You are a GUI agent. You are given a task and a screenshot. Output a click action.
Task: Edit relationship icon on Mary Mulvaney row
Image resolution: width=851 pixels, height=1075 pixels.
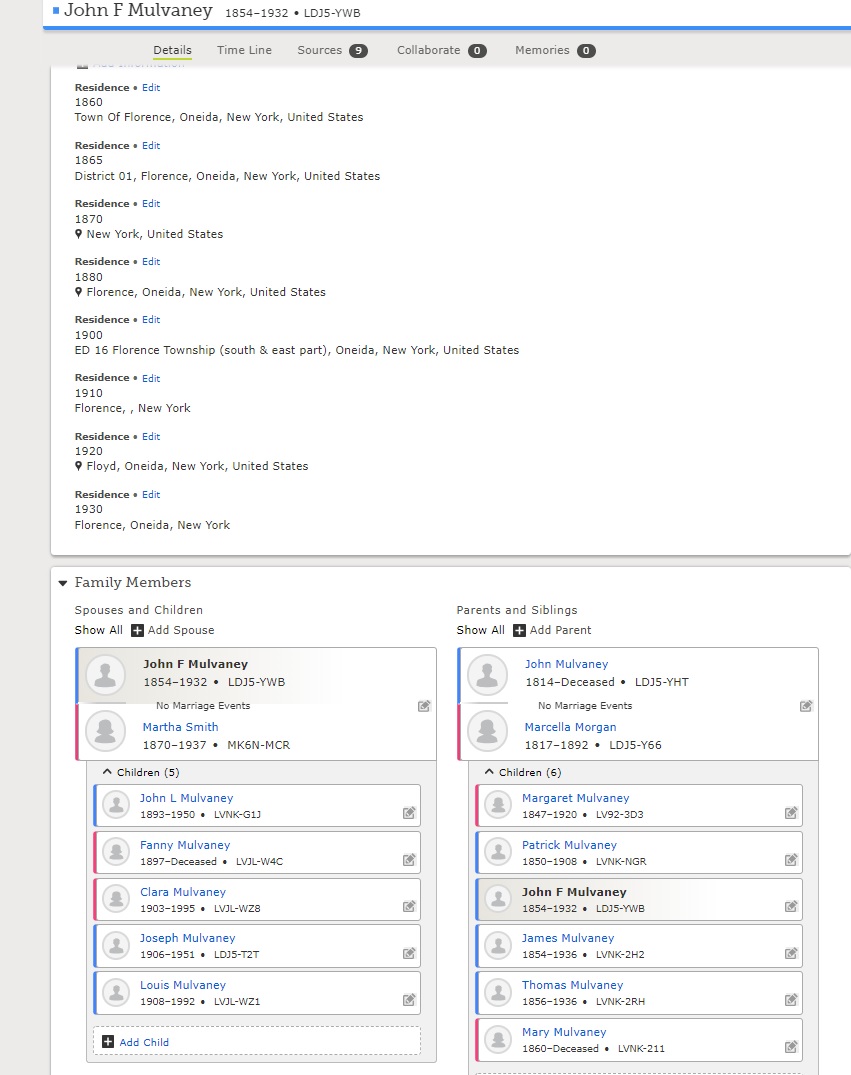[791, 1046]
